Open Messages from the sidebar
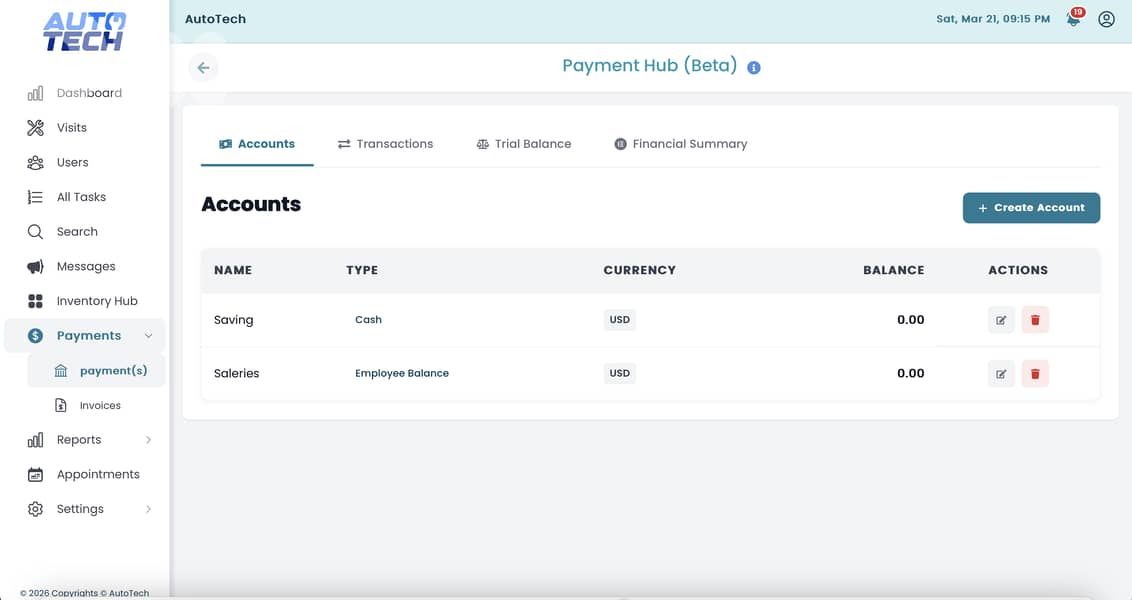The image size is (1132, 600). coord(85,266)
